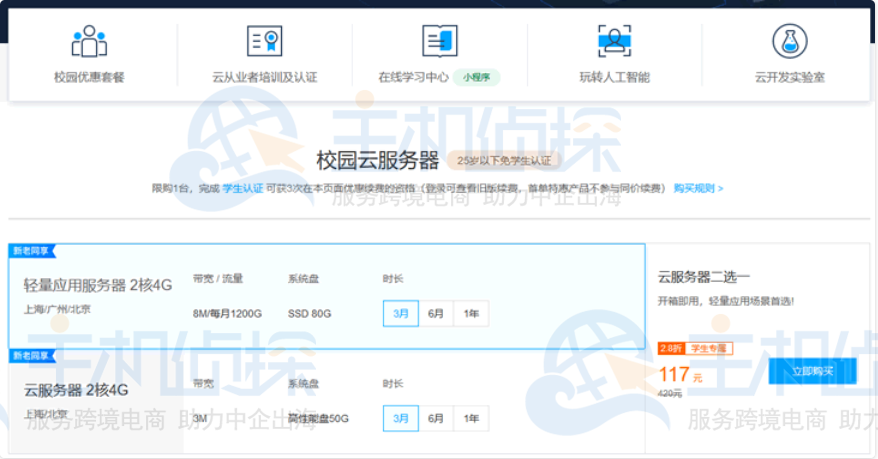
Task: Expand 购买规则 with arrow
Action: point(697,188)
